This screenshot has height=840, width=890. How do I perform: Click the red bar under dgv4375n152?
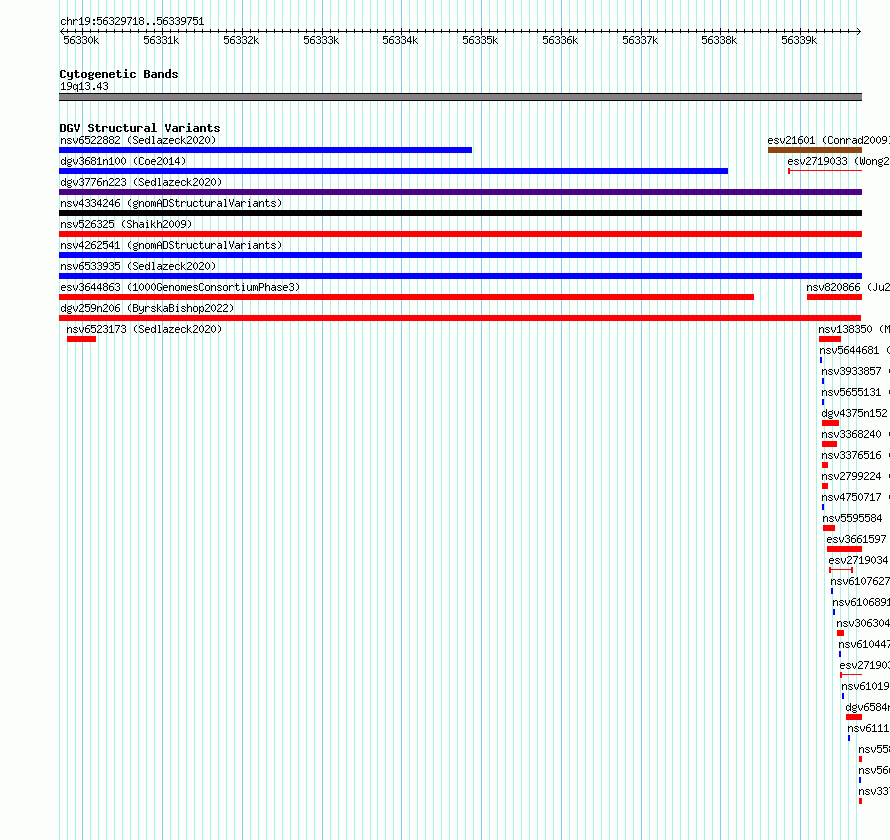coord(830,423)
